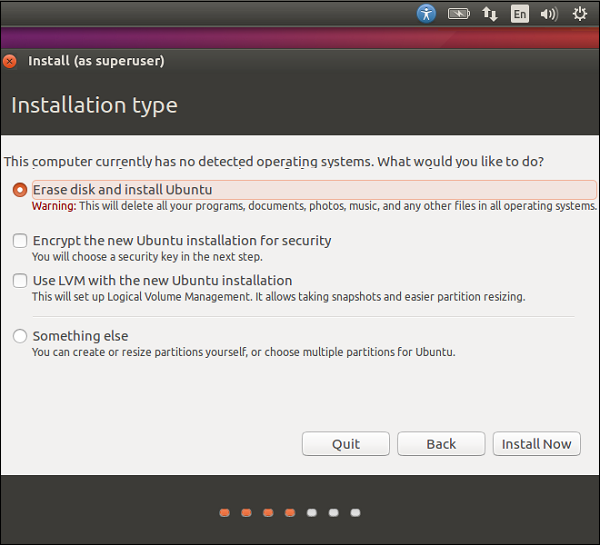This screenshot has width=600, height=545.
Task: Close the Install window
Action: pos(10,61)
